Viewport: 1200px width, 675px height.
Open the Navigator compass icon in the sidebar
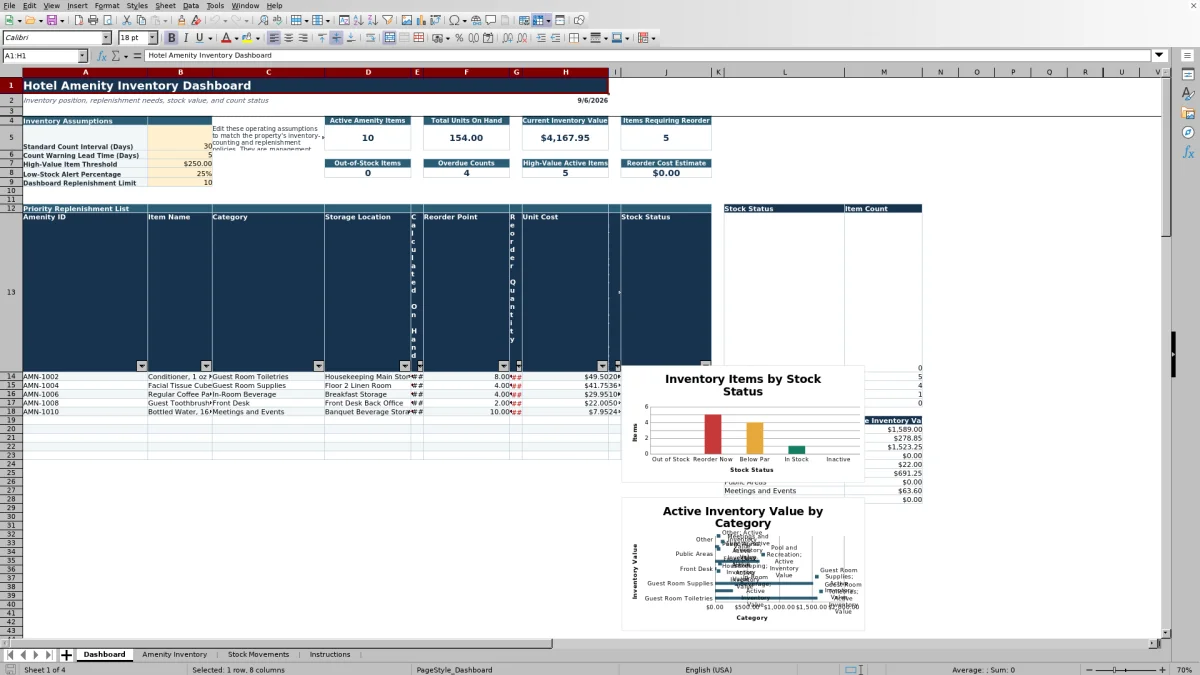click(1188, 132)
